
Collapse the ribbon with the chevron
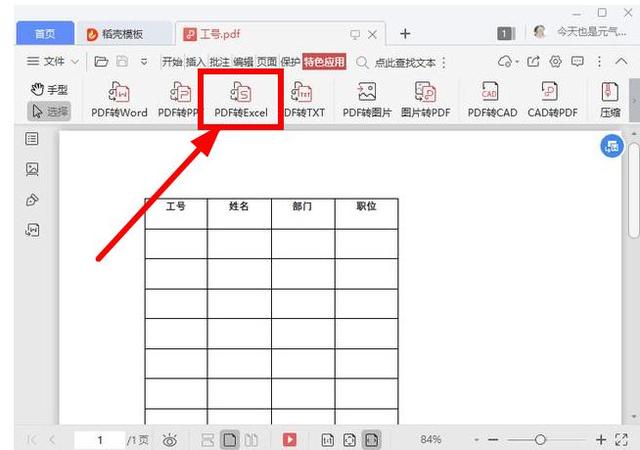(x=621, y=62)
